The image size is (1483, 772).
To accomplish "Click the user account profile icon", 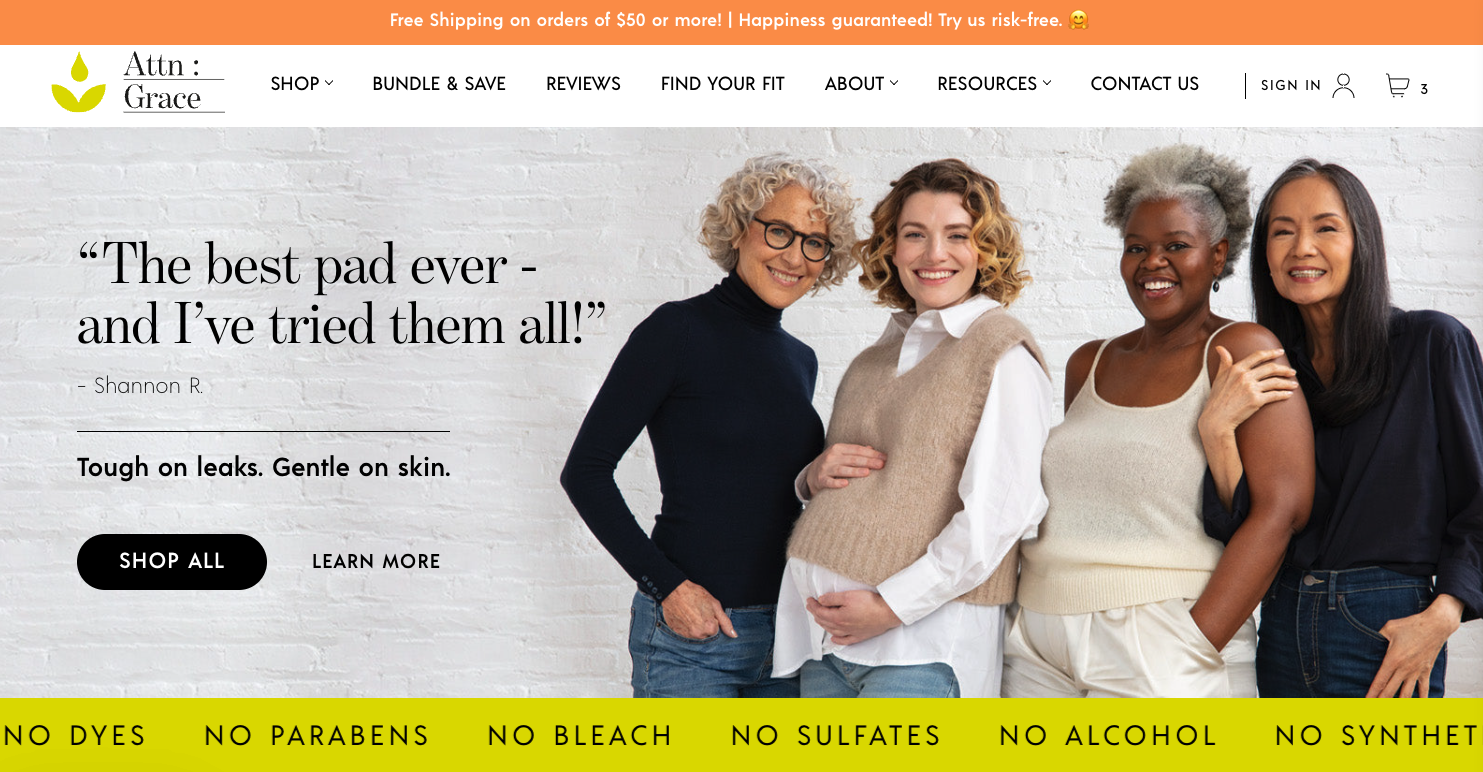I will pos(1344,85).
